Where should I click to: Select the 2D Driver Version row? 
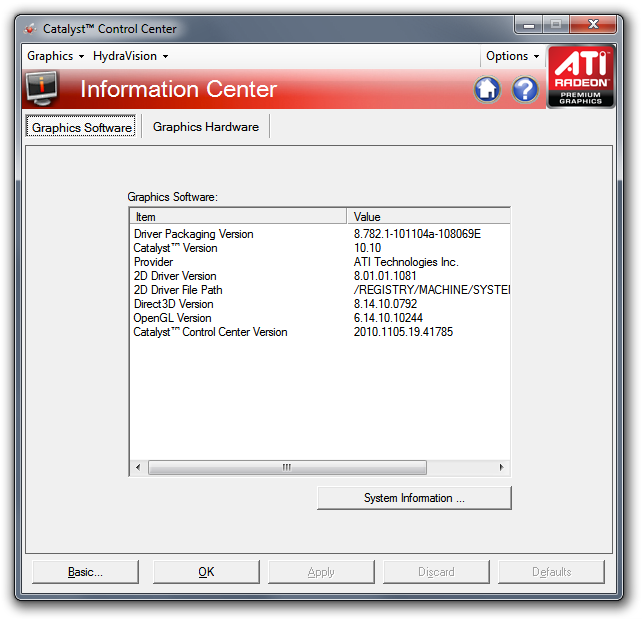click(320, 276)
